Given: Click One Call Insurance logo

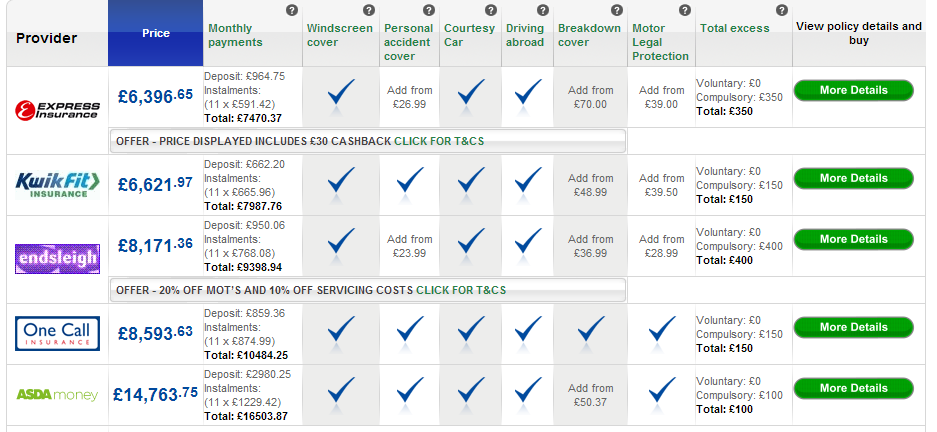Looking at the screenshot, I should 57,332.
